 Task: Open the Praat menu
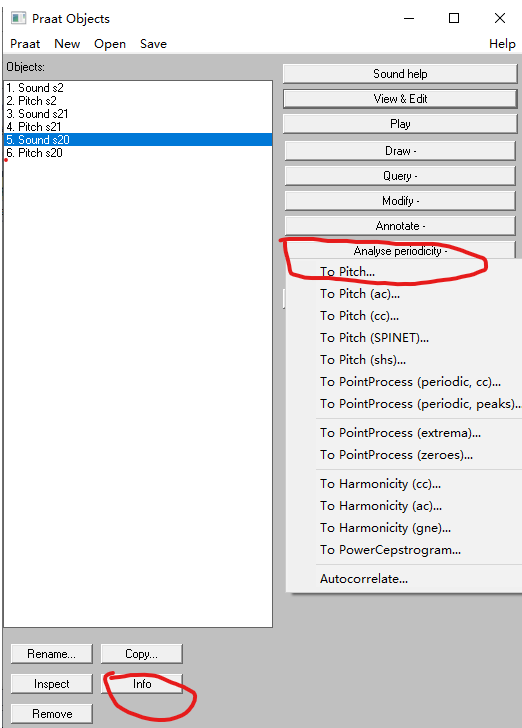click(25, 44)
